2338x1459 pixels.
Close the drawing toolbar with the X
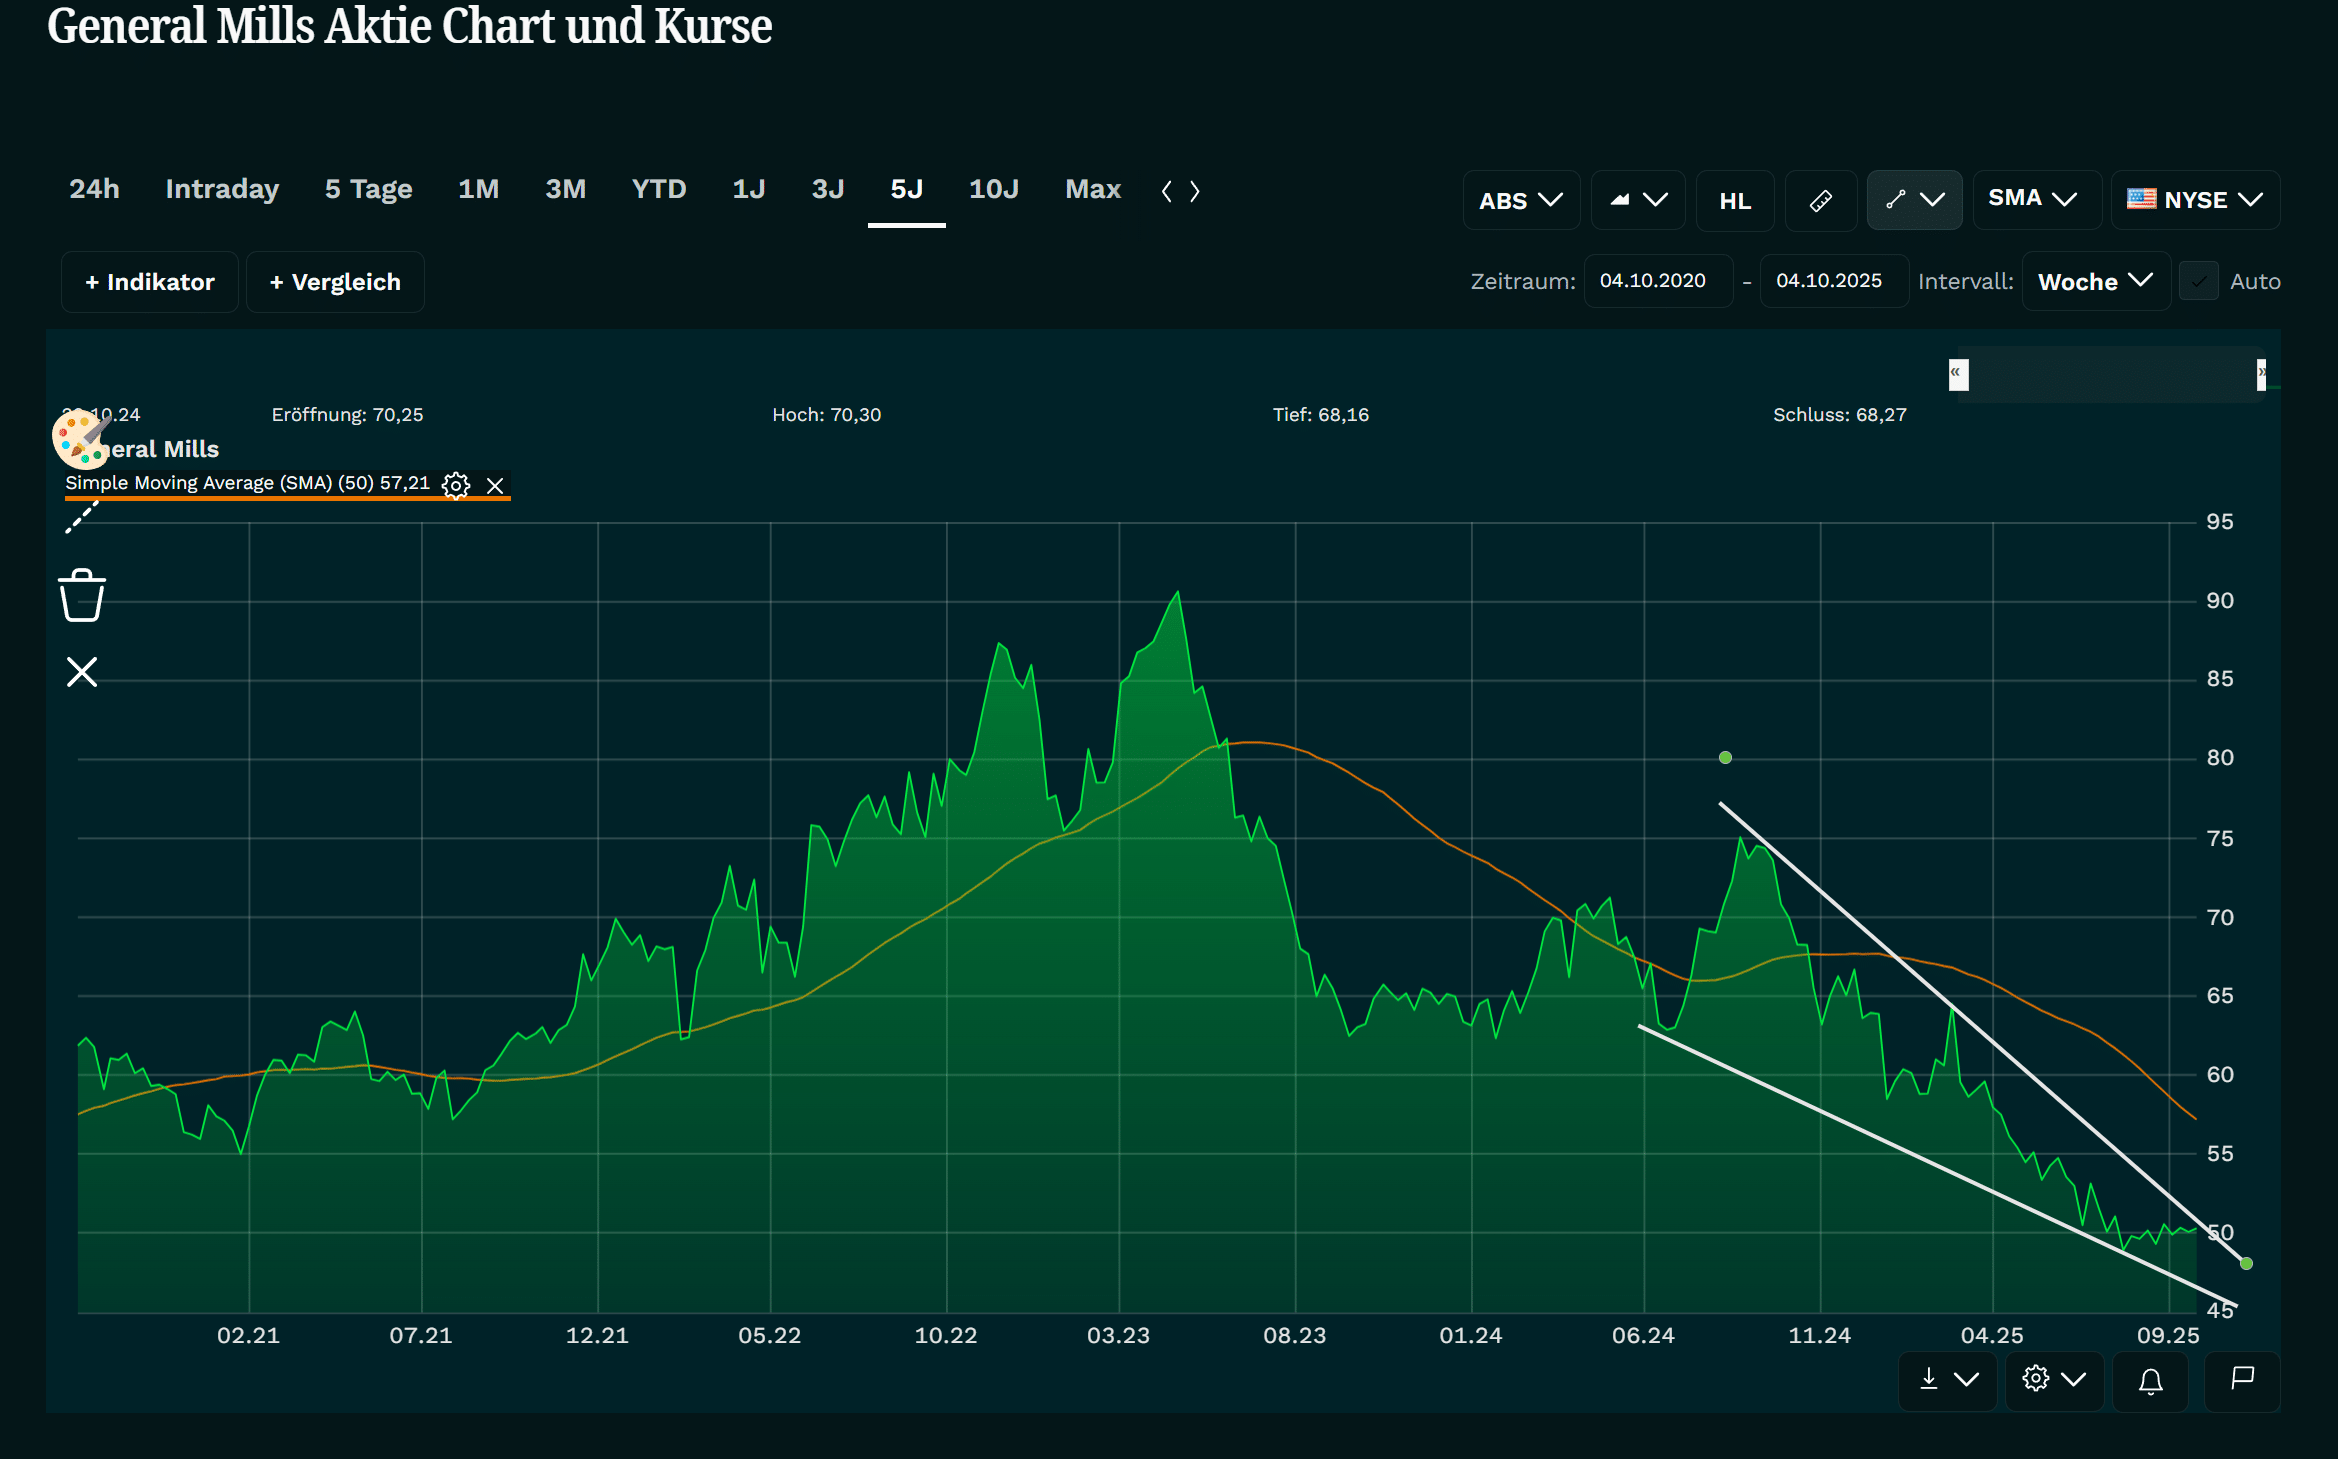tap(82, 672)
